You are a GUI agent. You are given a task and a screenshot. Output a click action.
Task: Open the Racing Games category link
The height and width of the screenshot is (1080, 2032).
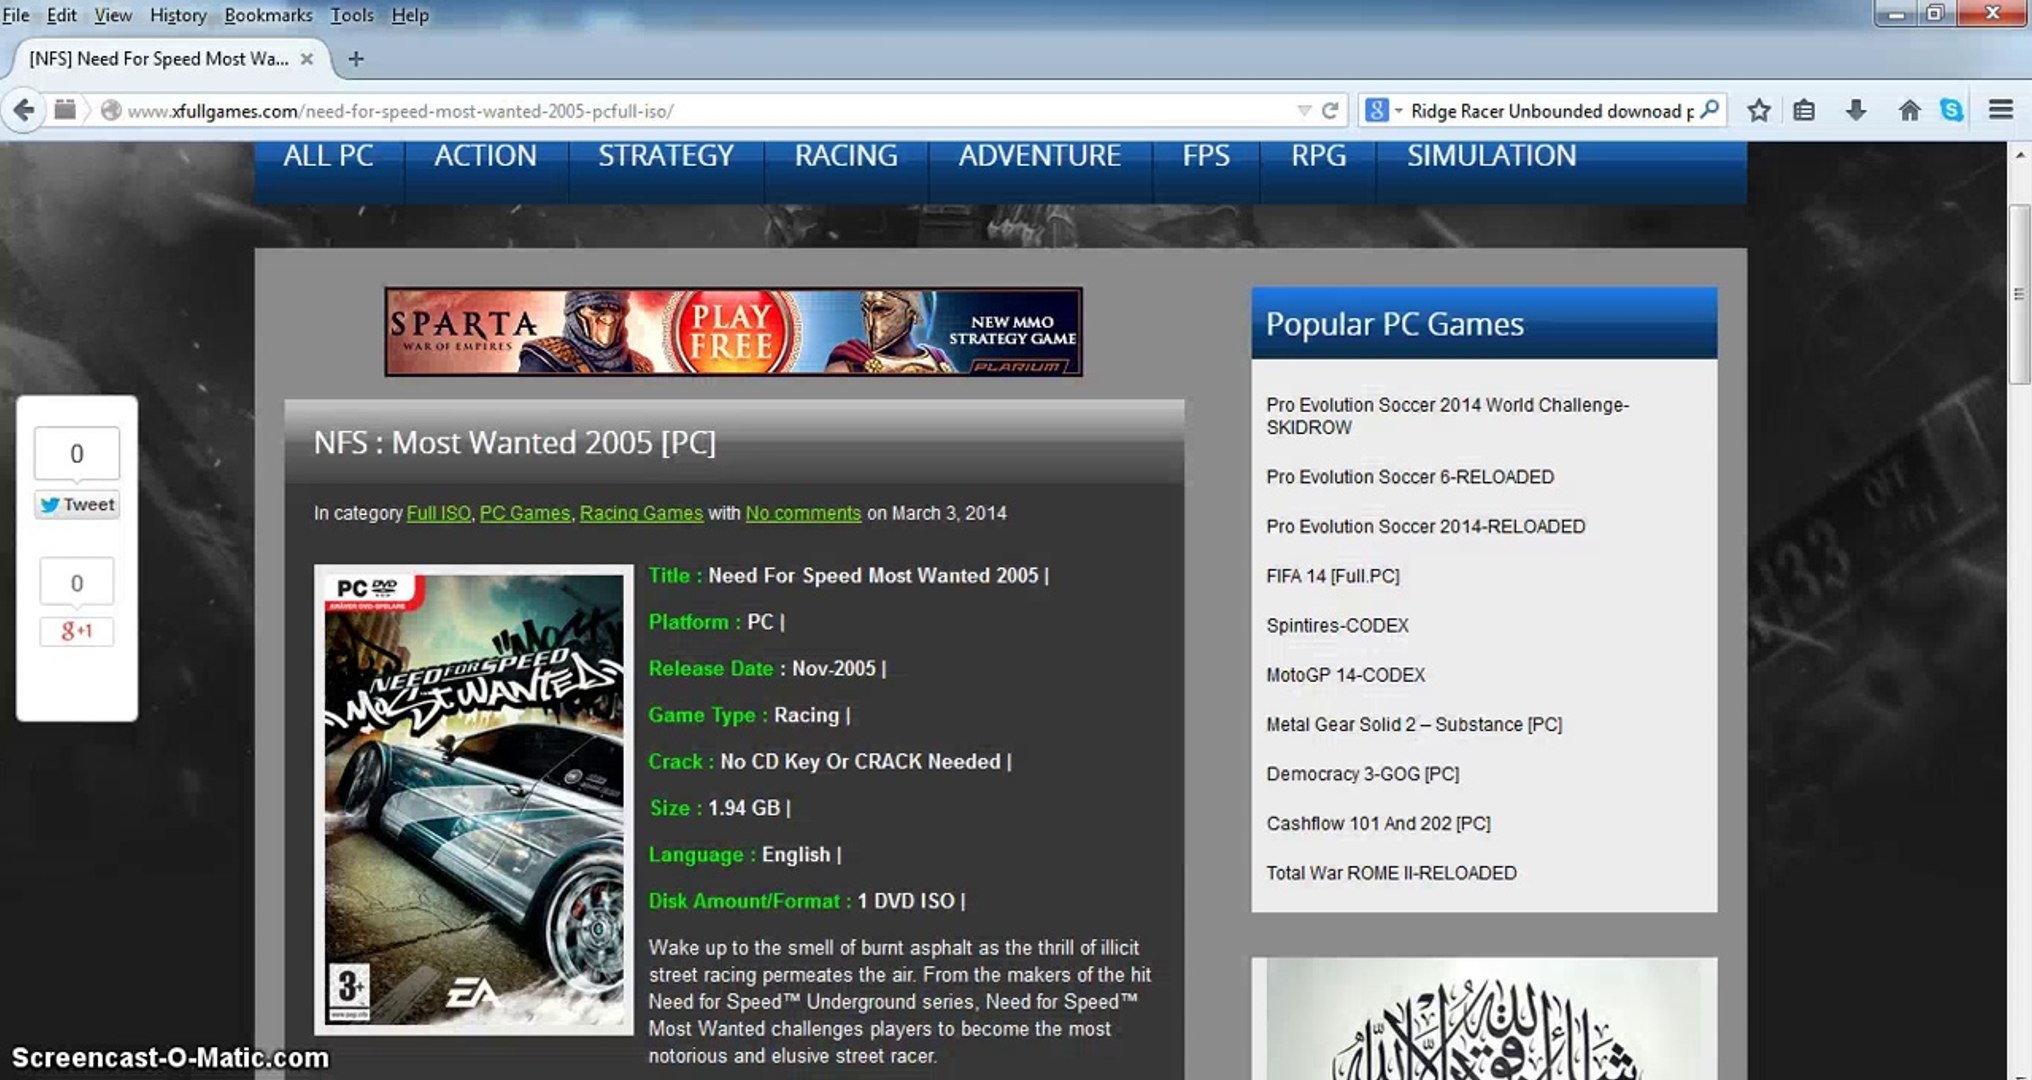pyautogui.click(x=641, y=513)
